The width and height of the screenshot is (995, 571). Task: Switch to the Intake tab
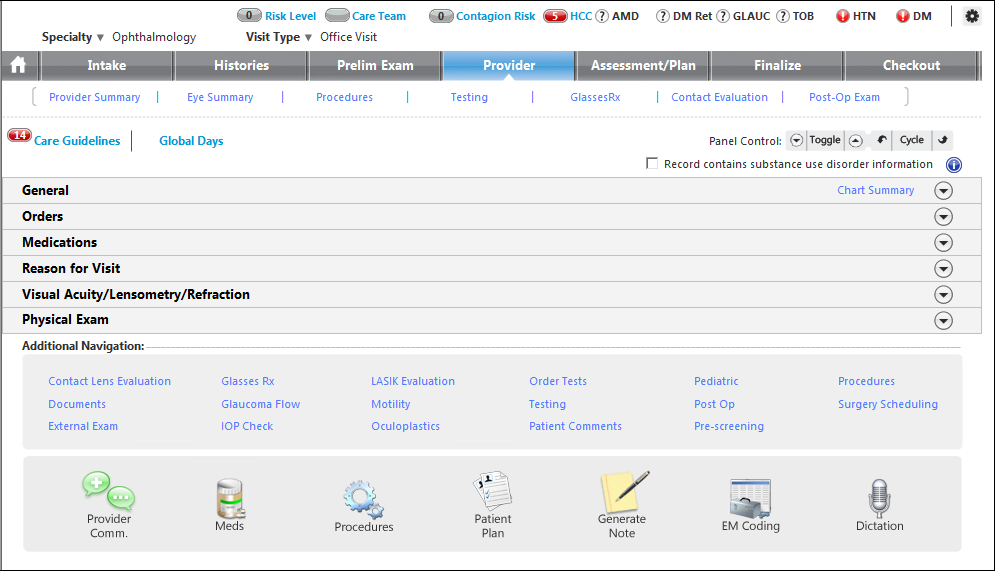coord(107,65)
